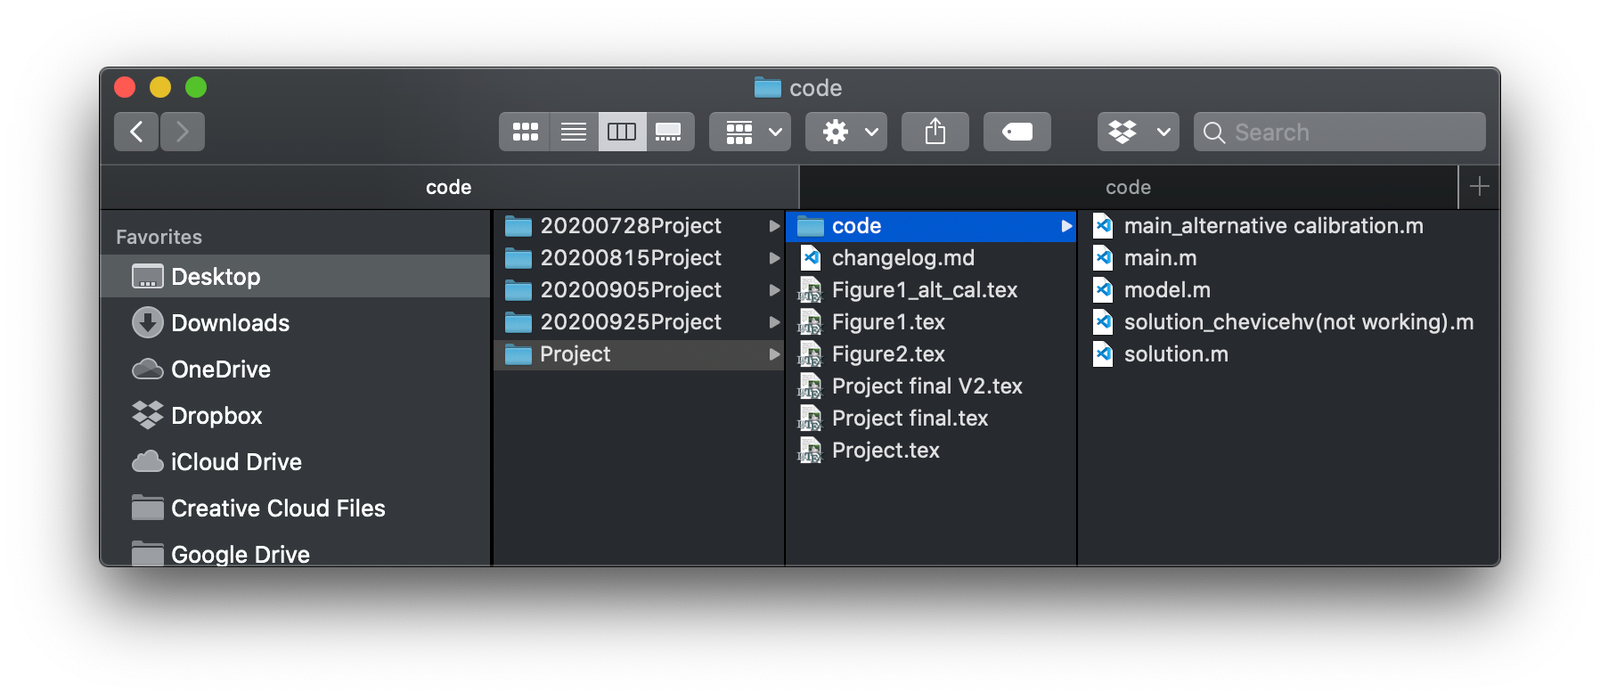Open OneDrive in the sidebar
The image size is (1600, 698).
point(295,369)
